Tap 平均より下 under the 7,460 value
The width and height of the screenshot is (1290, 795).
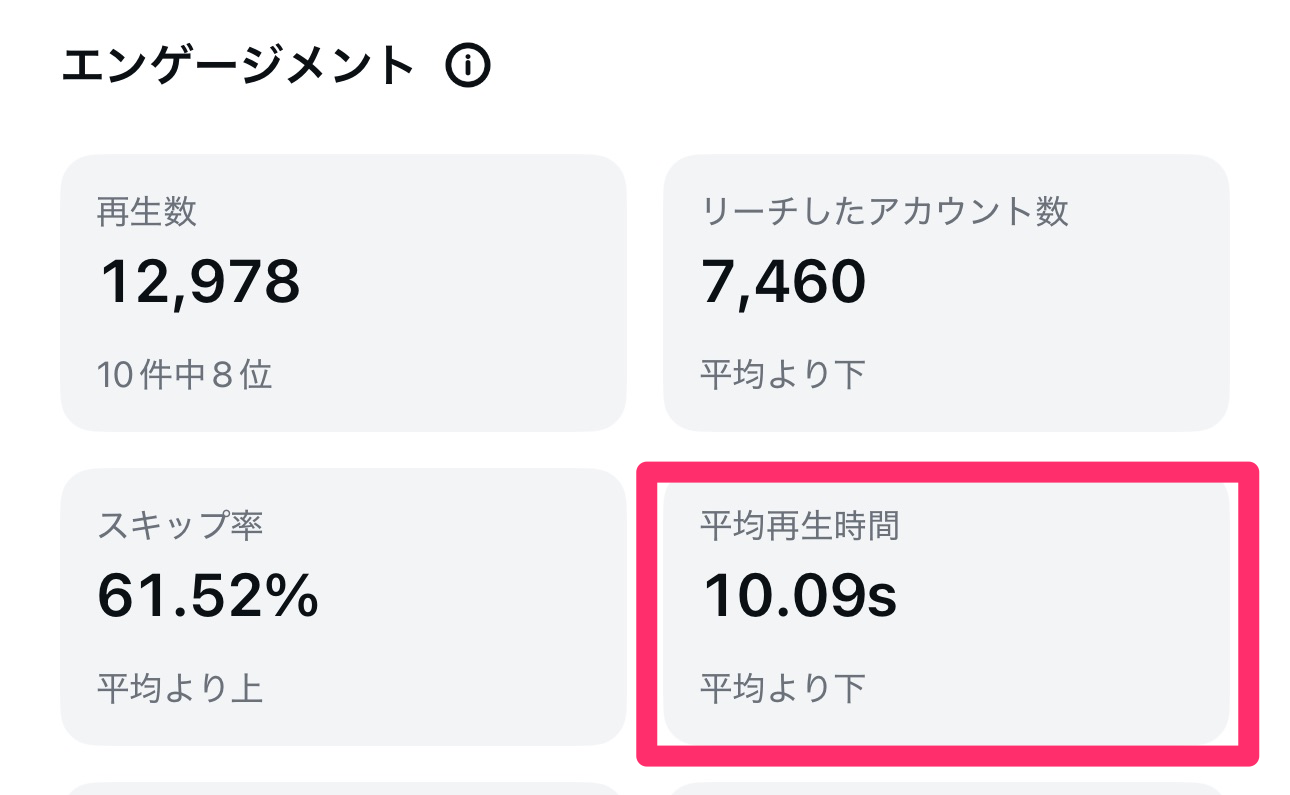[782, 375]
